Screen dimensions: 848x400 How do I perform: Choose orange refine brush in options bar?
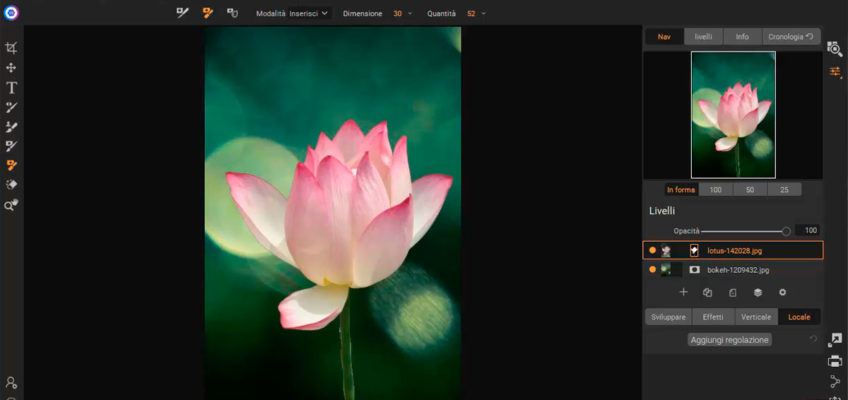(x=208, y=13)
